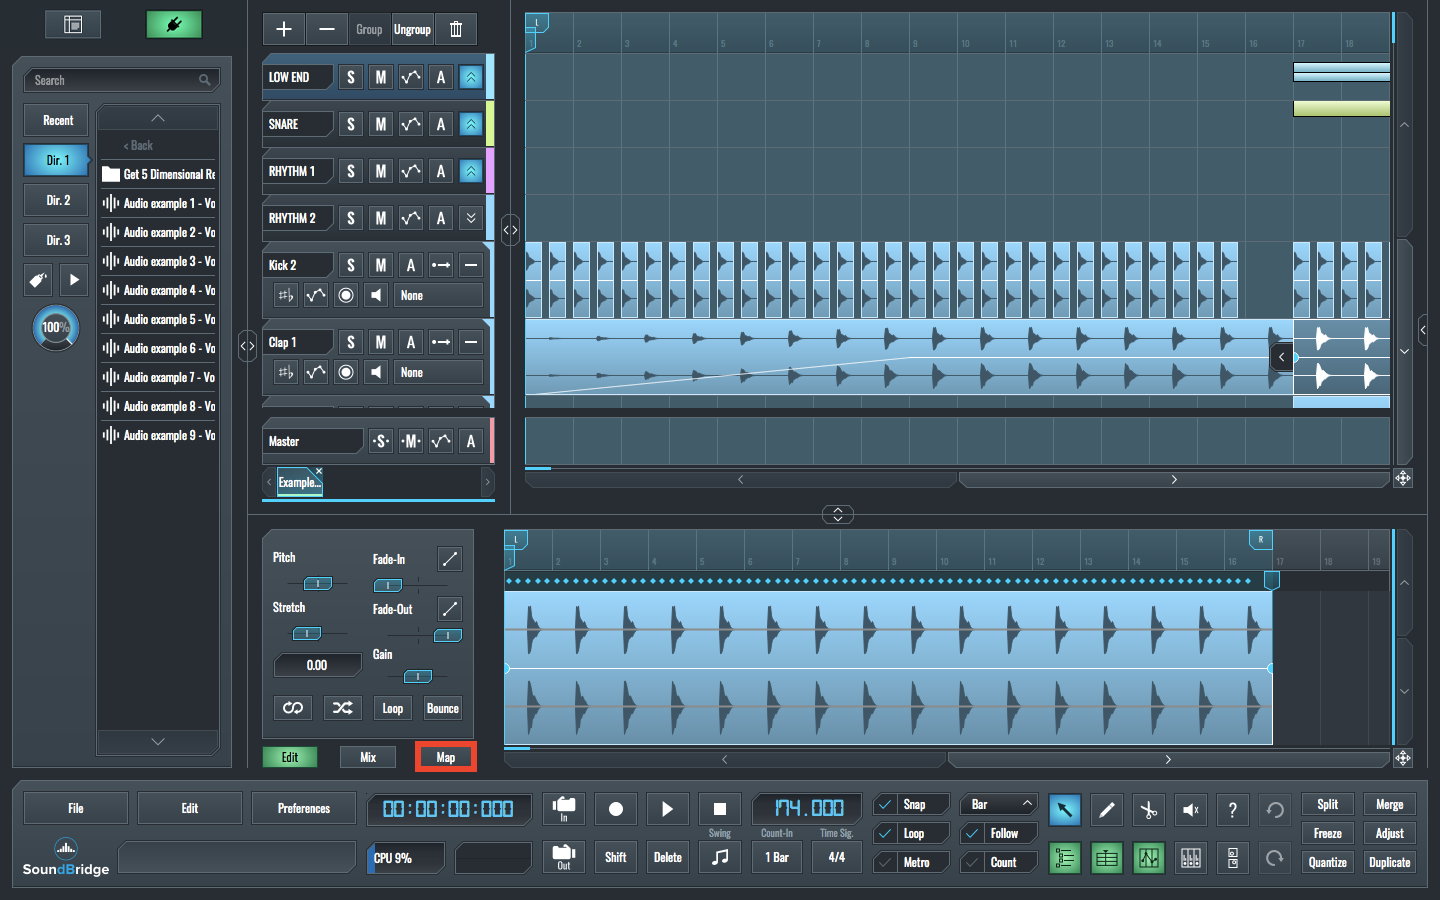This screenshot has width=1440, height=900.
Task: Select the scissors cut tool
Action: pyautogui.click(x=1148, y=810)
